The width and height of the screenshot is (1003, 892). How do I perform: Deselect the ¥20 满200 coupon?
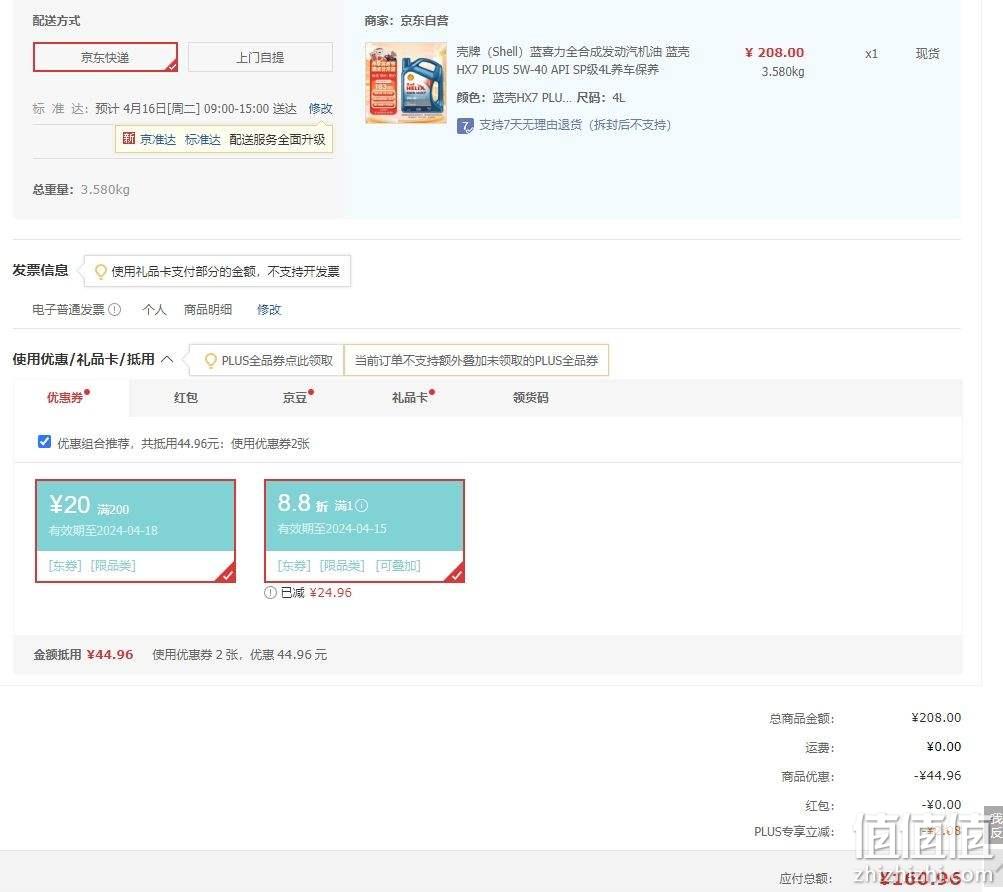(136, 530)
